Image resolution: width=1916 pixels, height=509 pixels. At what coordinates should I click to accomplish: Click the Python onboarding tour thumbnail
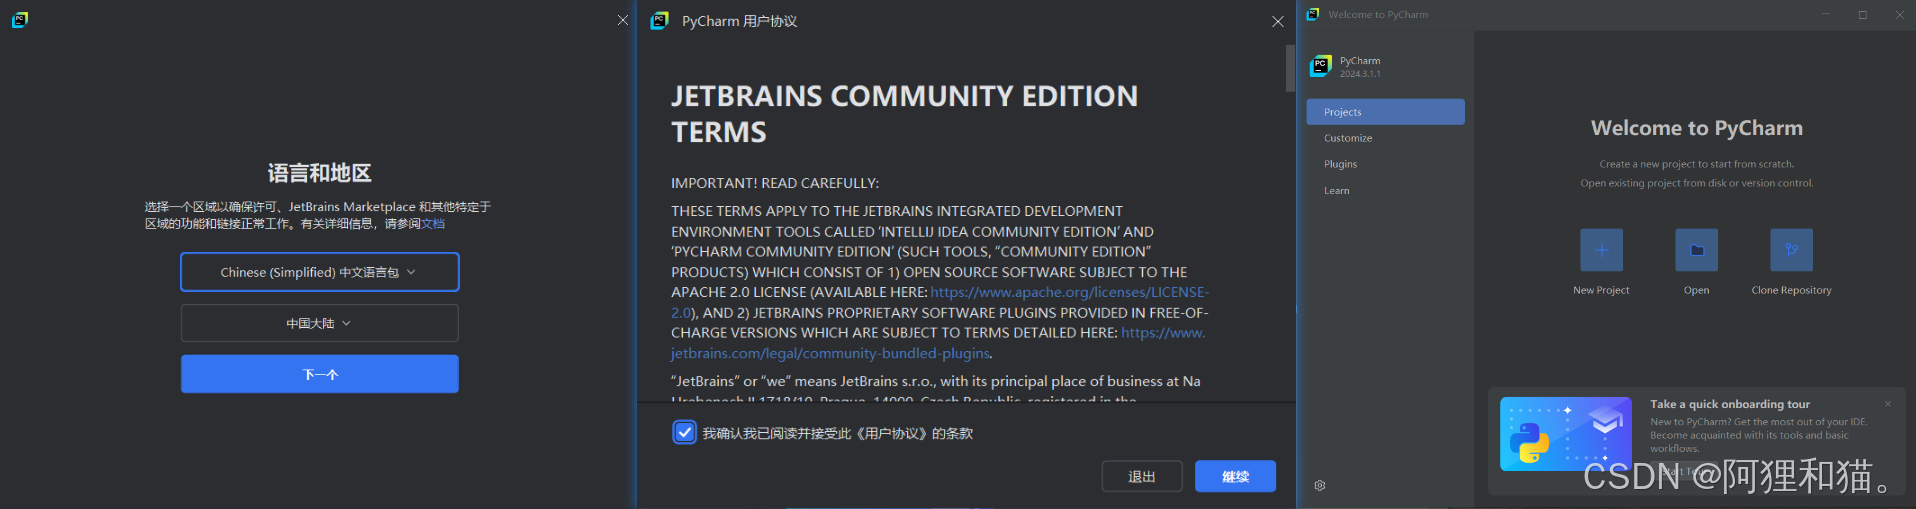[1566, 433]
